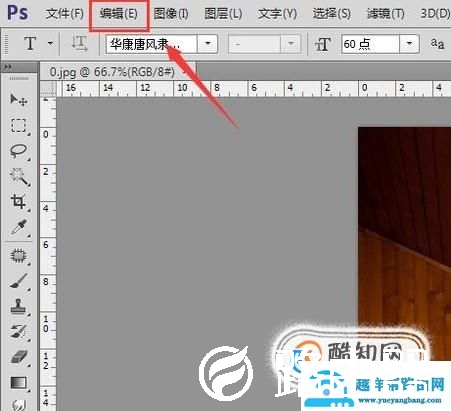
Task: Select the Crop tool
Action: pyautogui.click(x=18, y=202)
